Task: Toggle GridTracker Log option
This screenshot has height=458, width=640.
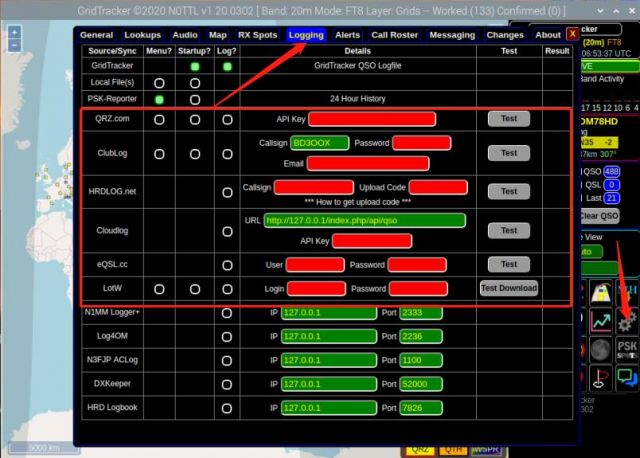Action: click(x=227, y=67)
